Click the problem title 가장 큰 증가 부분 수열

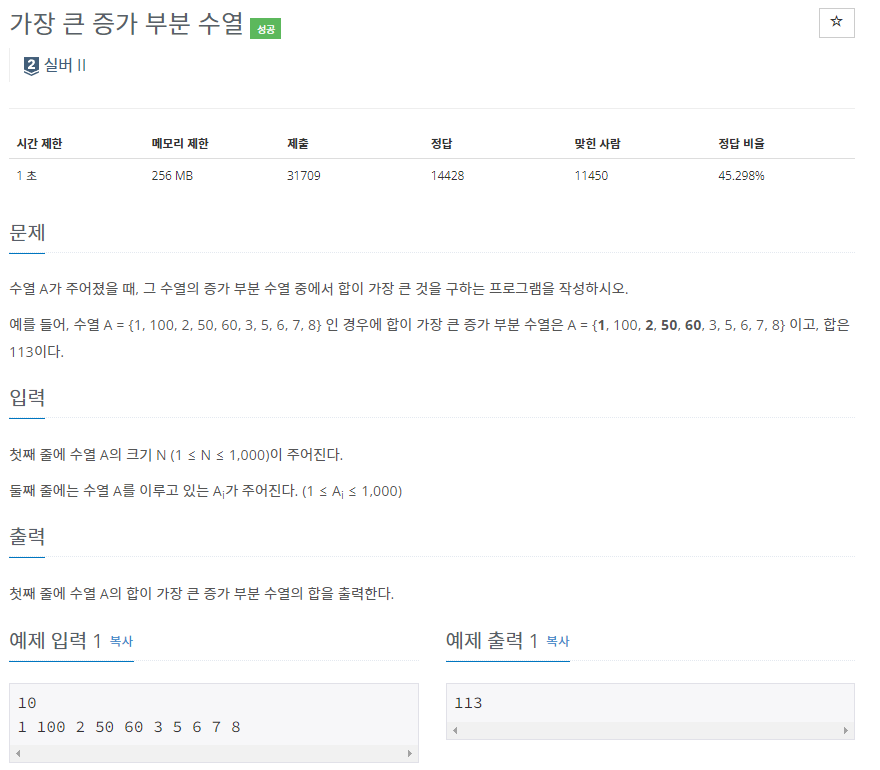tap(126, 24)
